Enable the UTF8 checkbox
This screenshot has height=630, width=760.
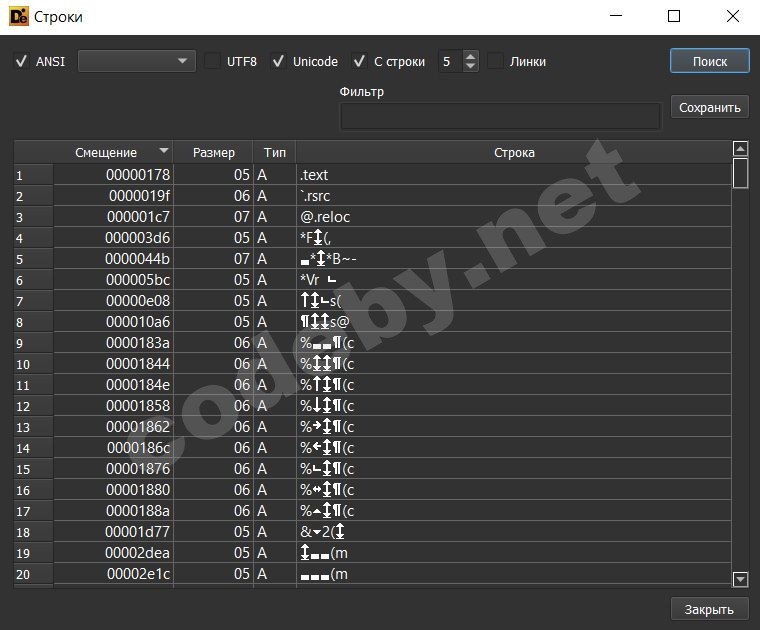212,62
